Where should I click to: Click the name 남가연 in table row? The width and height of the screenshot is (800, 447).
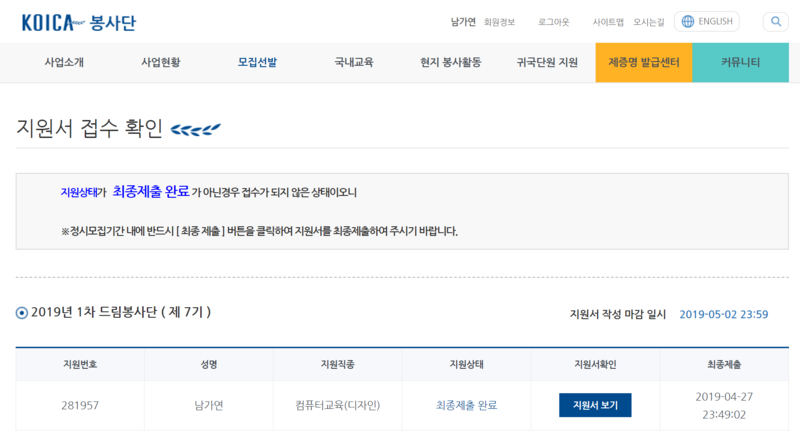pyautogui.click(x=209, y=406)
